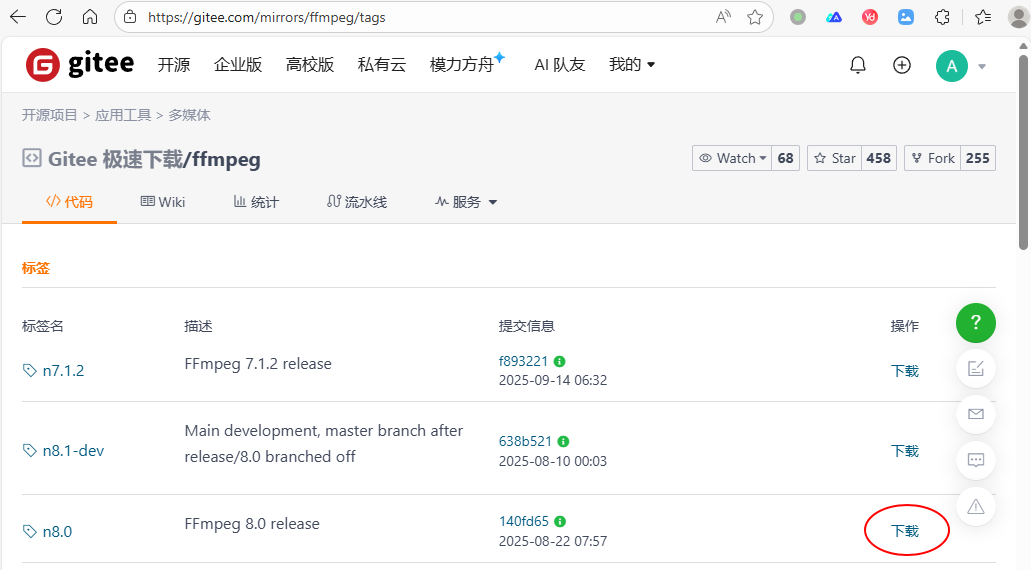This screenshot has width=1031, height=570.
Task: Star the ffmpeg repository
Action: click(834, 158)
